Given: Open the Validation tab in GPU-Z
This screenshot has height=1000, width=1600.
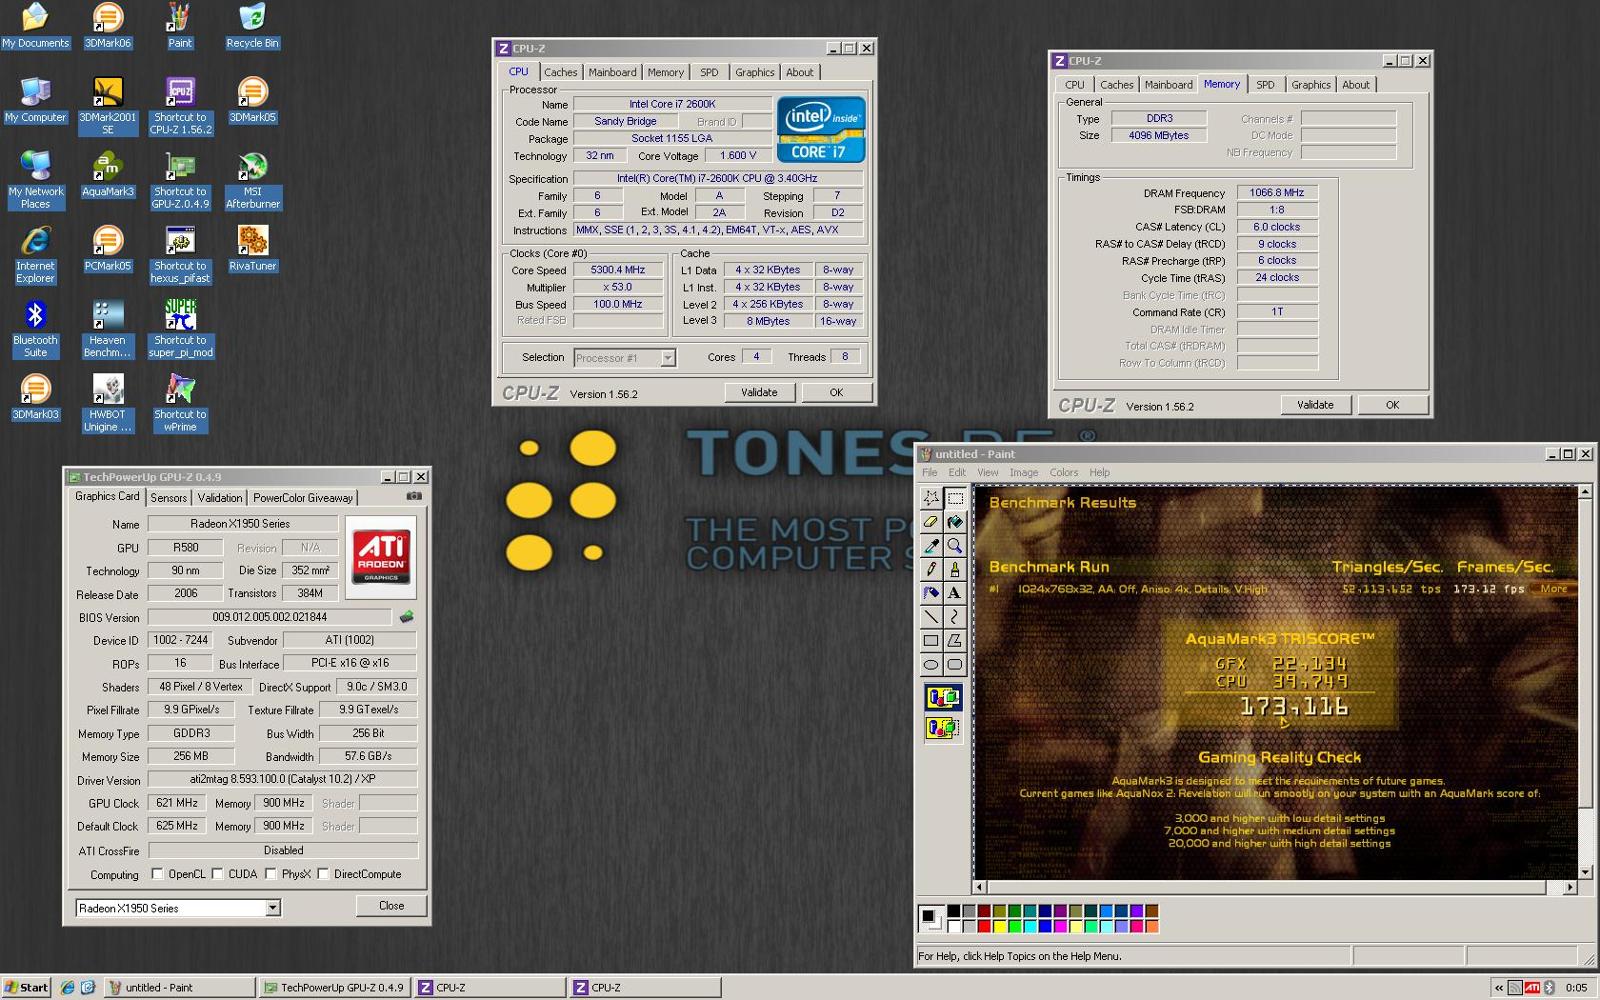Looking at the screenshot, I should (x=219, y=498).
